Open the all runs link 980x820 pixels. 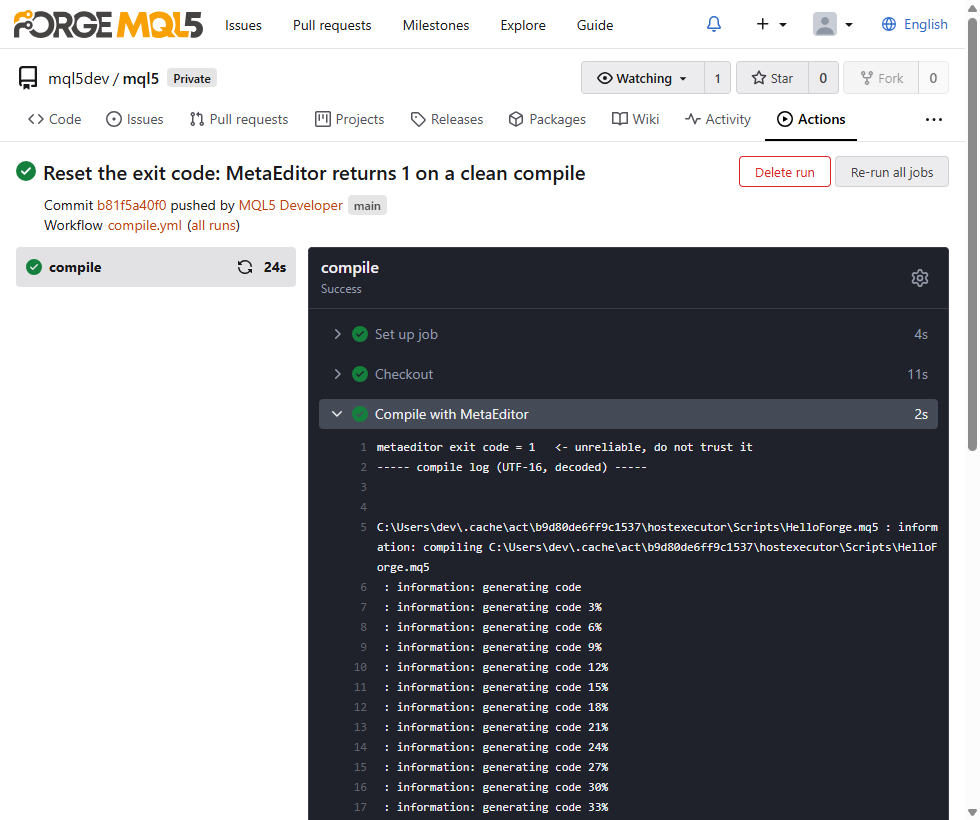tap(213, 225)
